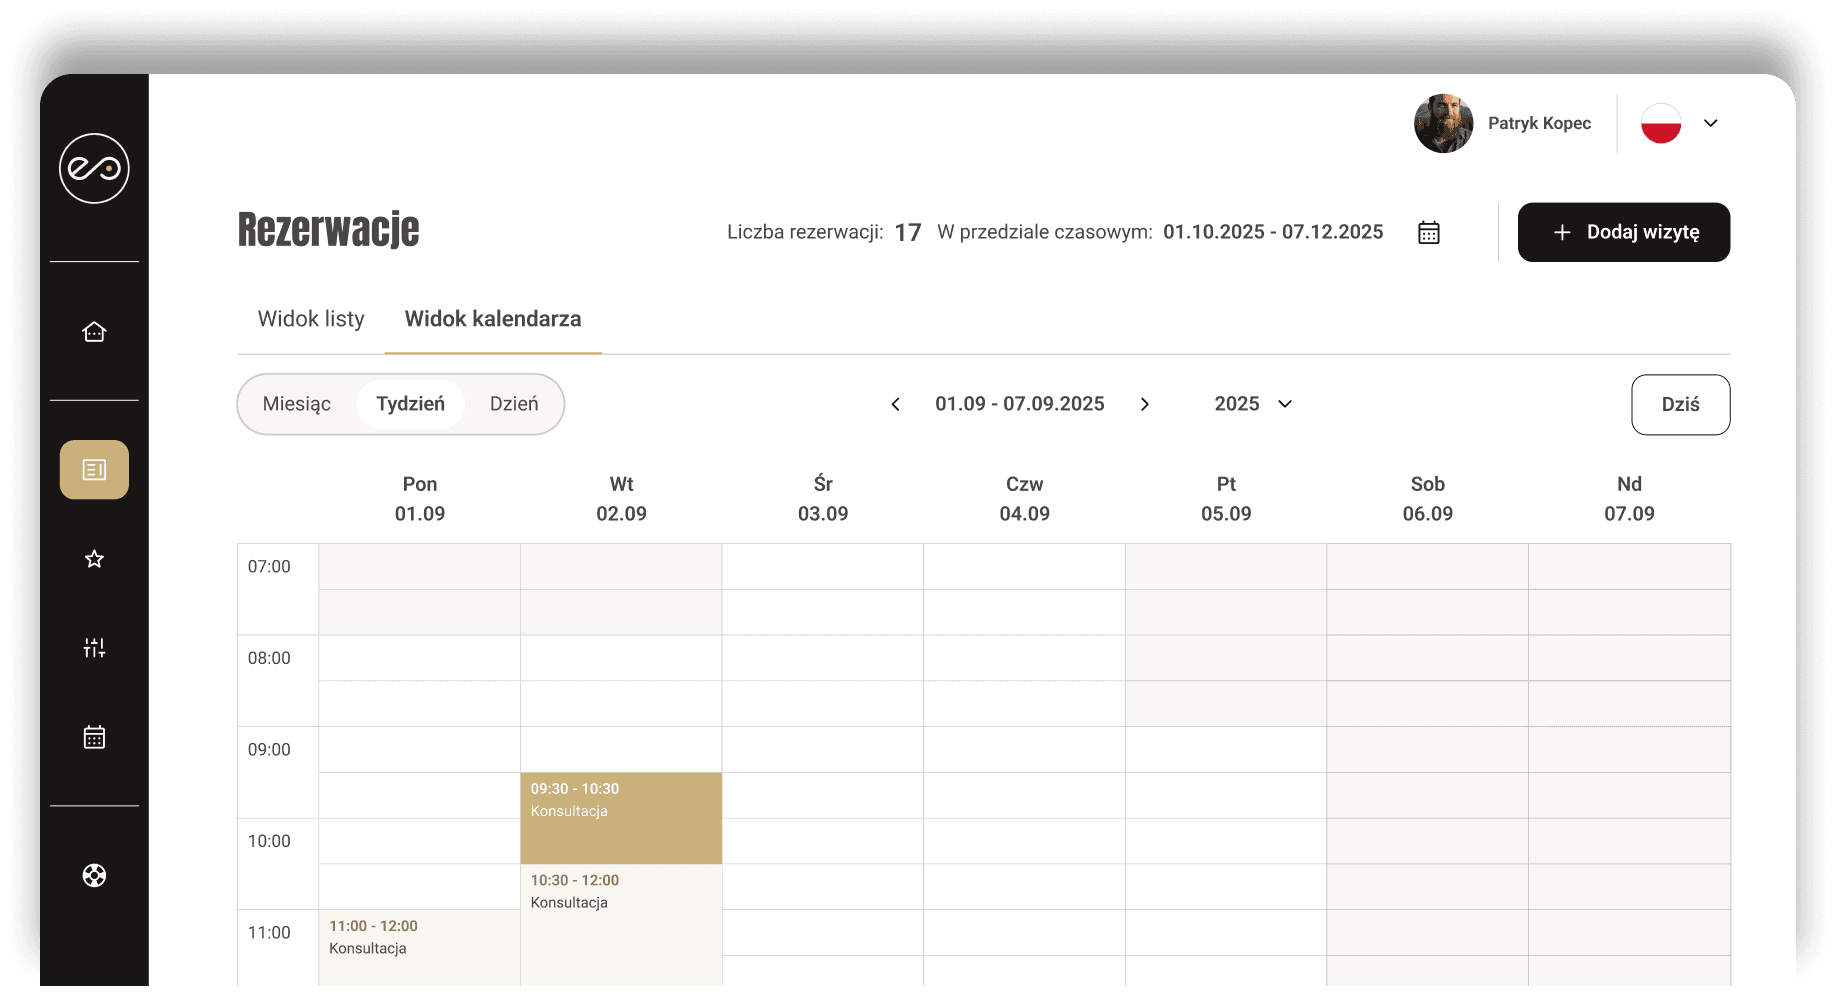Select the reservations list sidebar icon
This screenshot has width=1836, height=992.
tap(94, 470)
